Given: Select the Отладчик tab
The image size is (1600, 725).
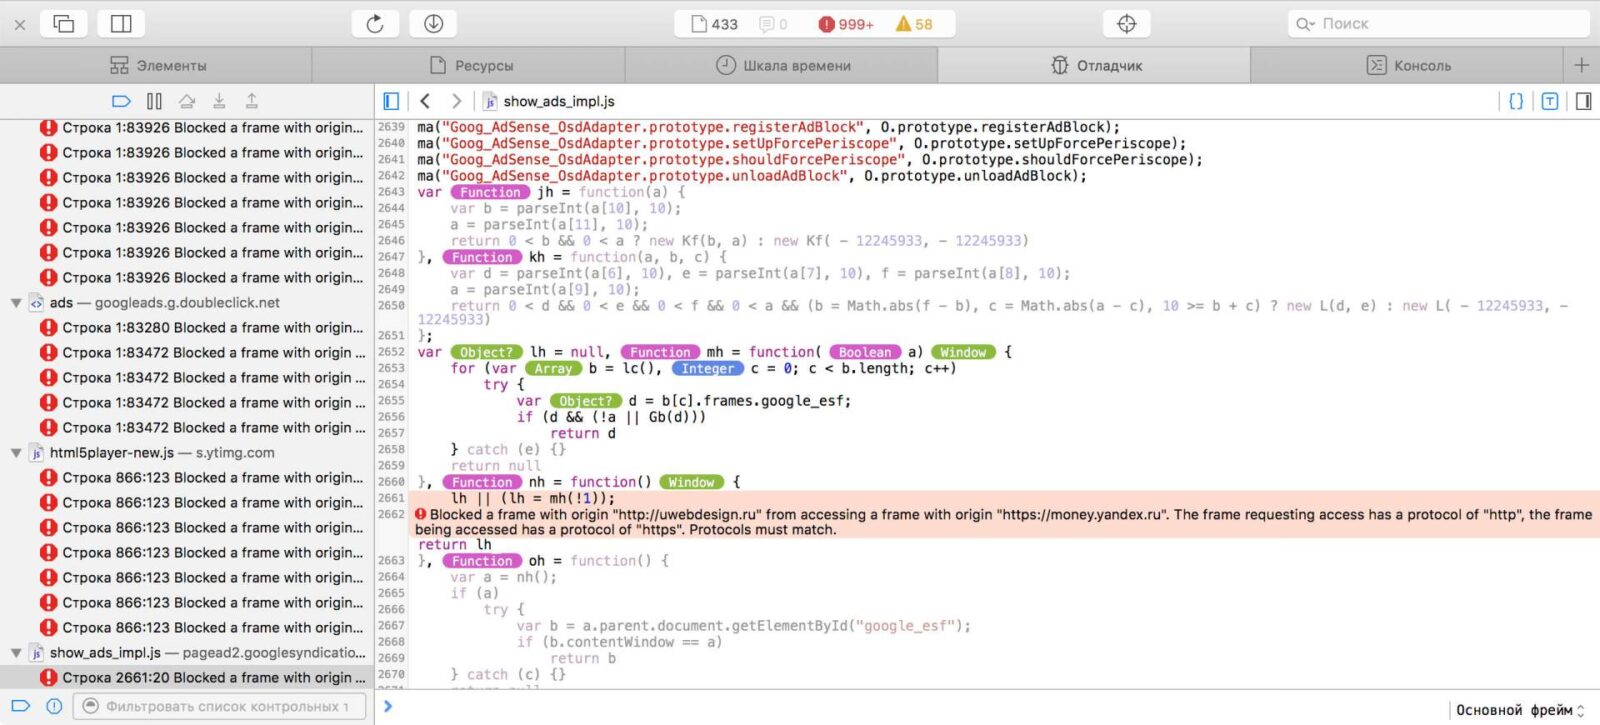Looking at the screenshot, I should click(x=1095, y=66).
